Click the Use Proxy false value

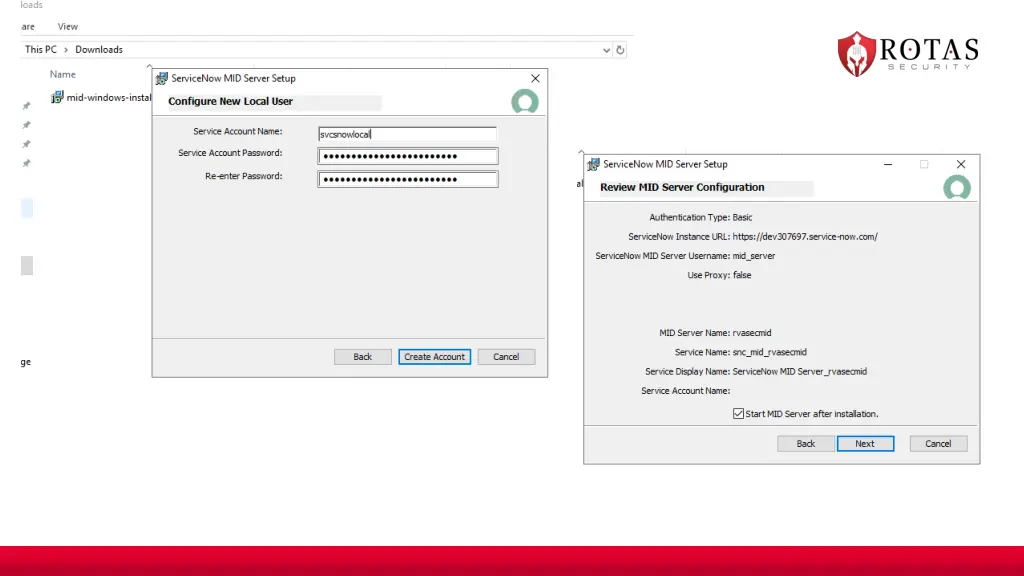[x=742, y=275]
